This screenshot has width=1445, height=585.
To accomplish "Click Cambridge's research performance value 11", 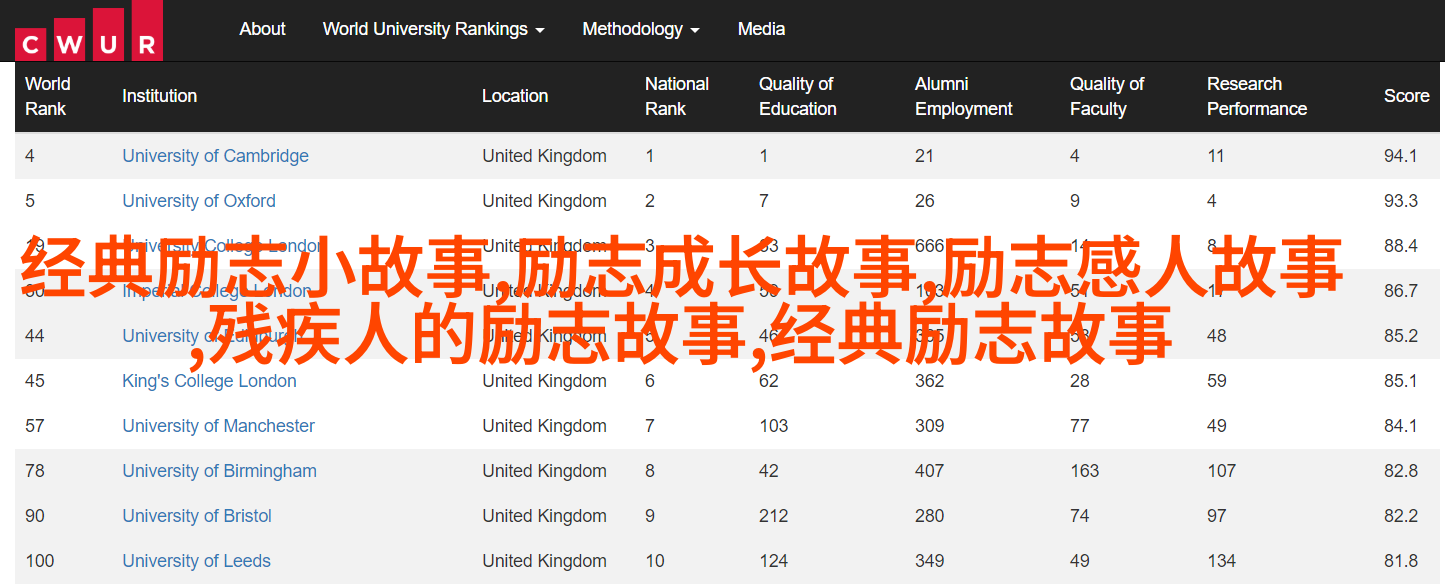I will (x=1216, y=156).
